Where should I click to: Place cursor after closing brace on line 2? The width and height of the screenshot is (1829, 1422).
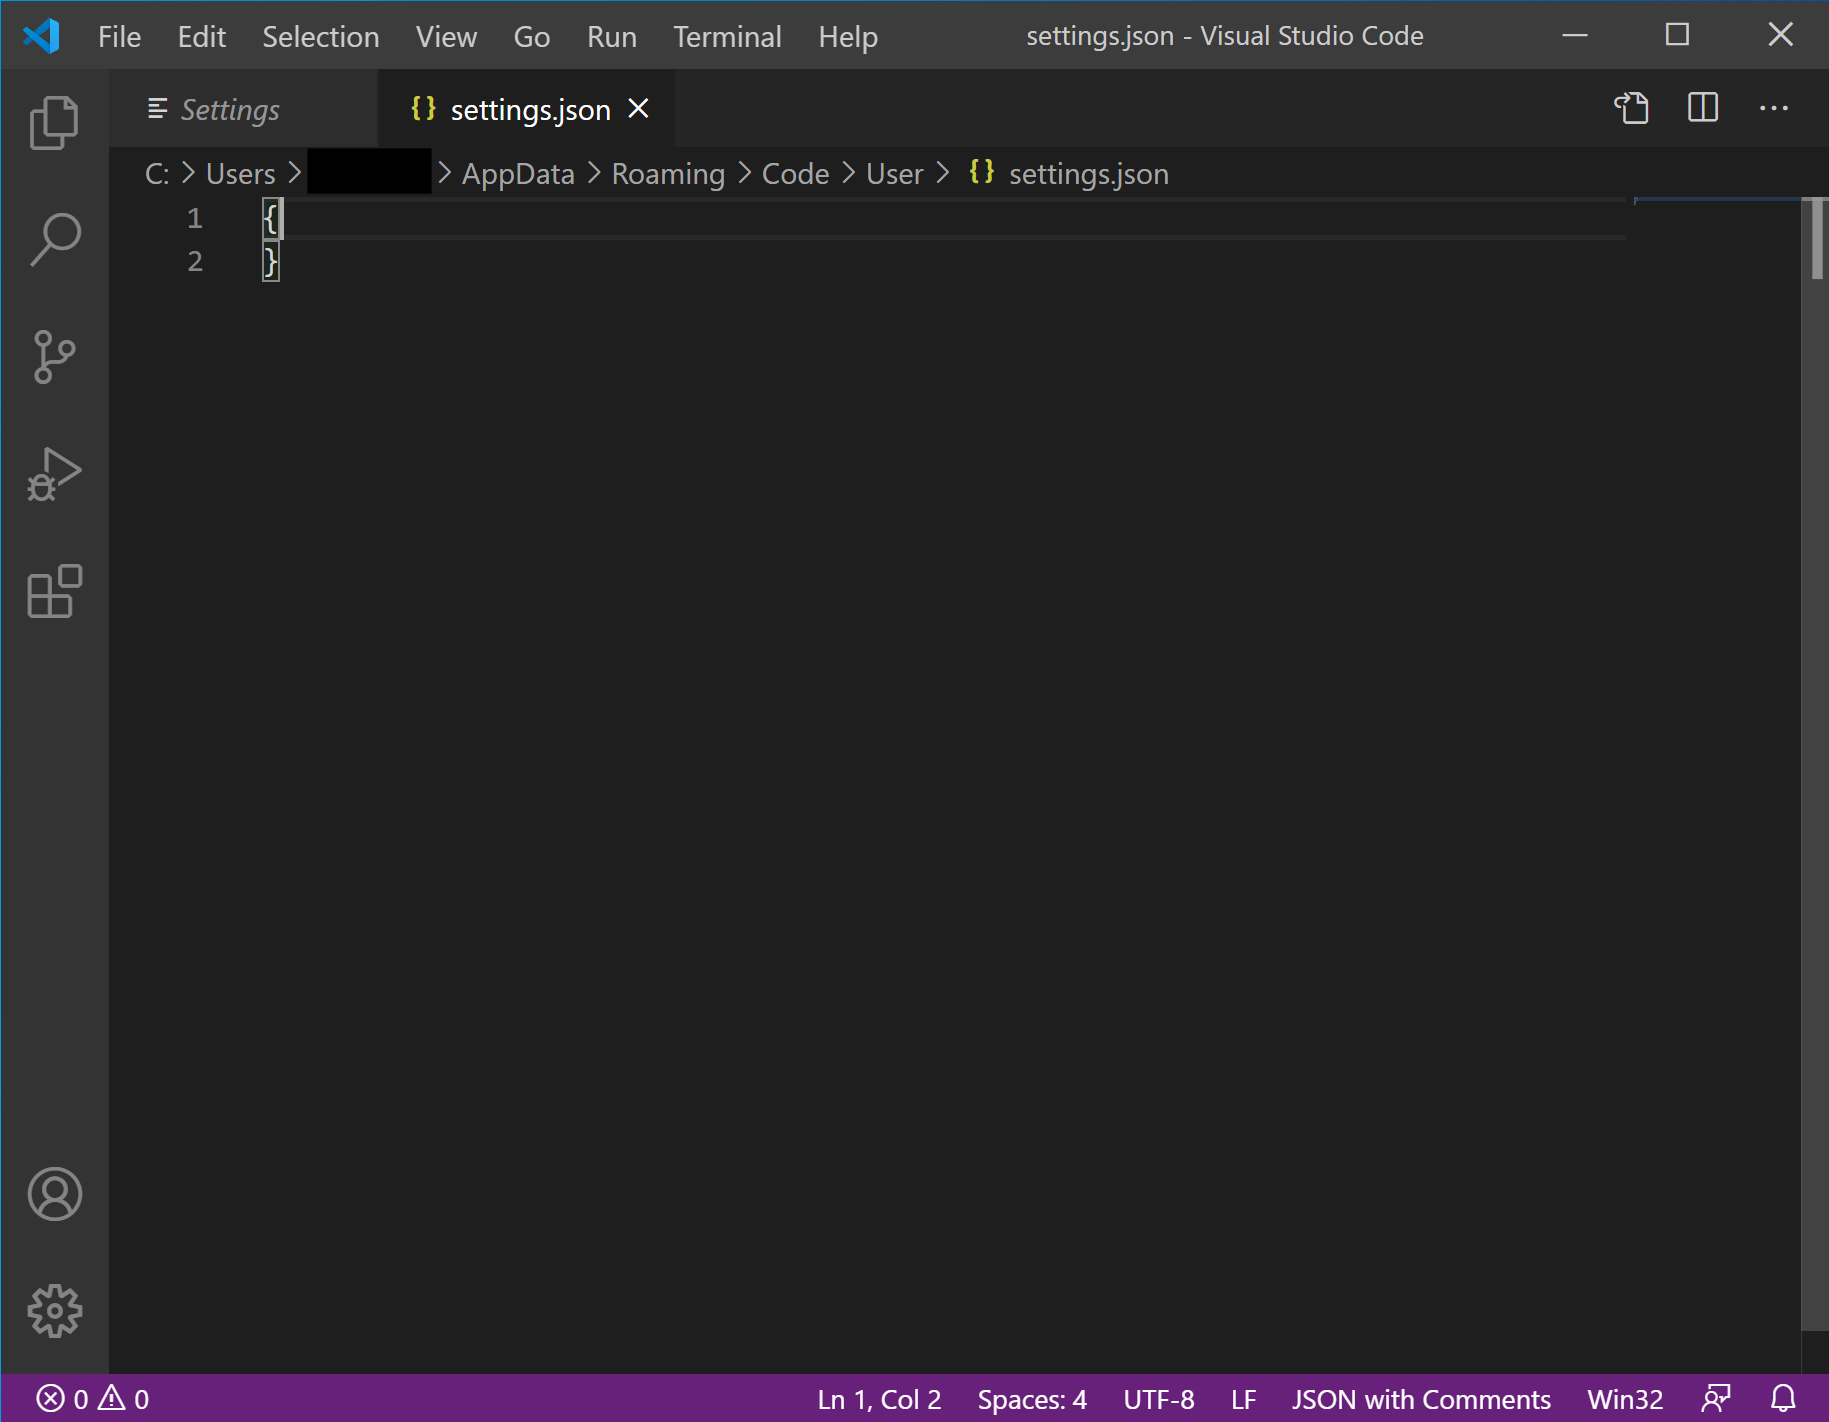point(282,262)
